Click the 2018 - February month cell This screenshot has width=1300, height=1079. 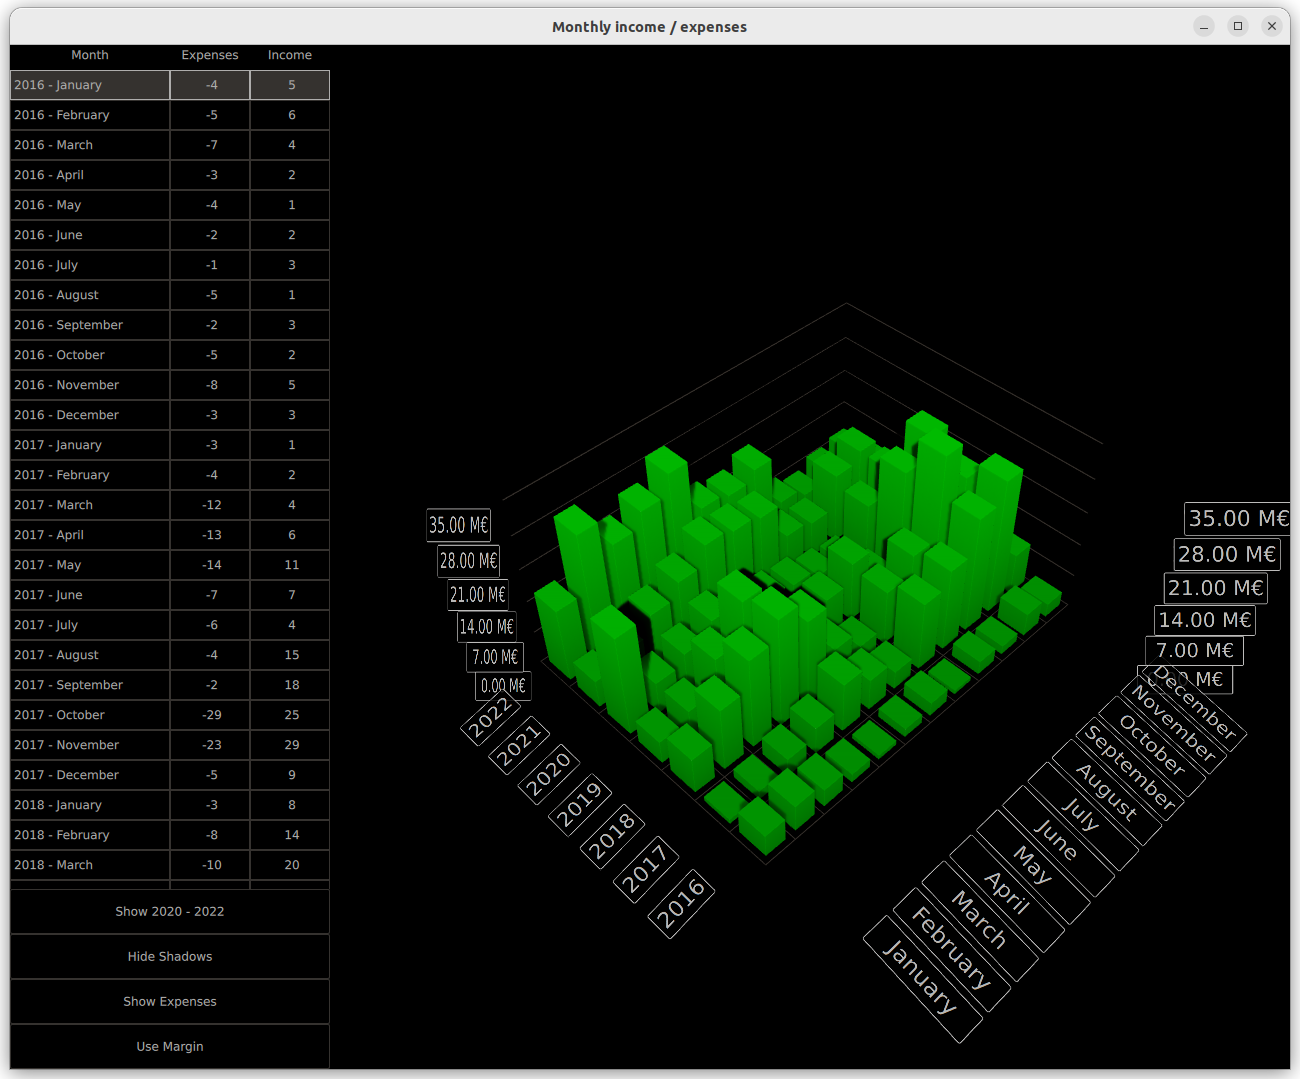pos(90,835)
